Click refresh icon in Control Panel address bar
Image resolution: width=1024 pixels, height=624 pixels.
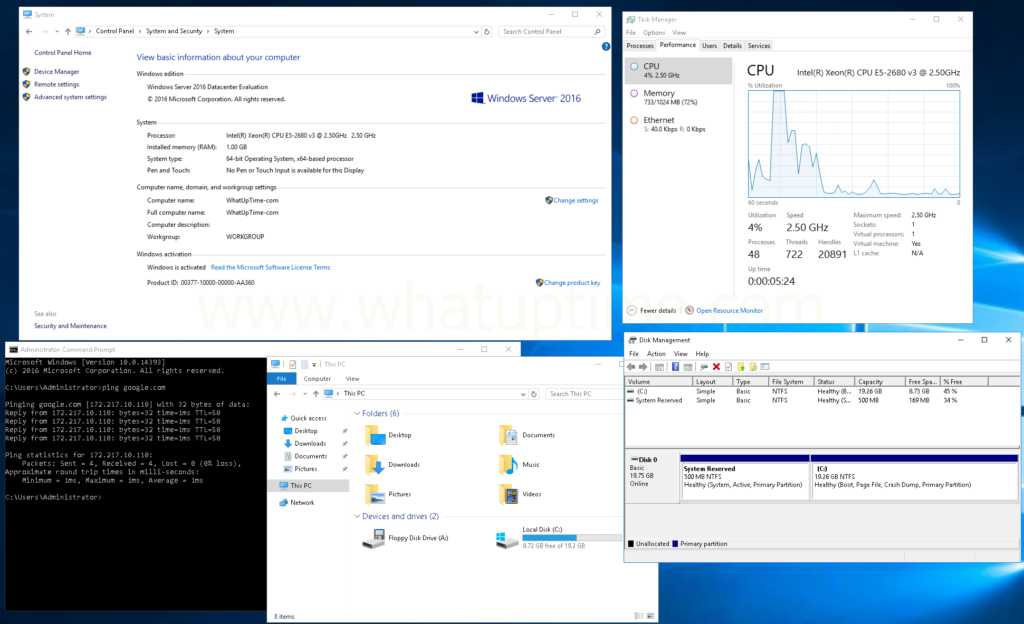[487, 31]
